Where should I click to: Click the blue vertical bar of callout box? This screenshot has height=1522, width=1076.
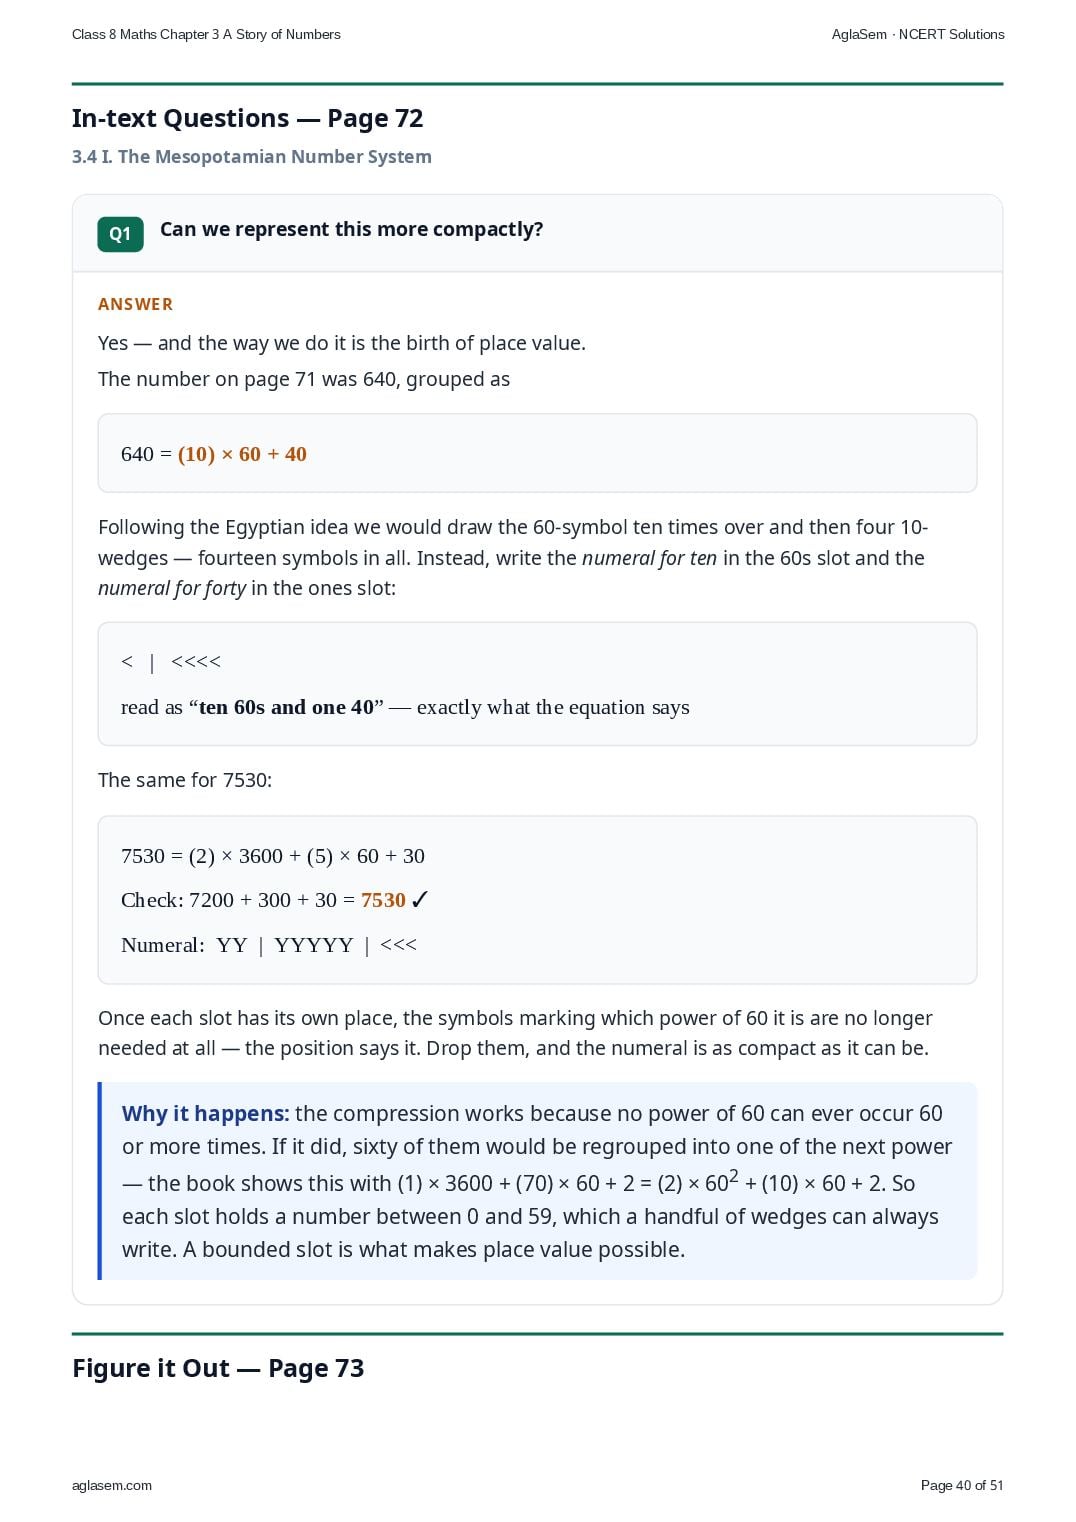click(100, 1181)
